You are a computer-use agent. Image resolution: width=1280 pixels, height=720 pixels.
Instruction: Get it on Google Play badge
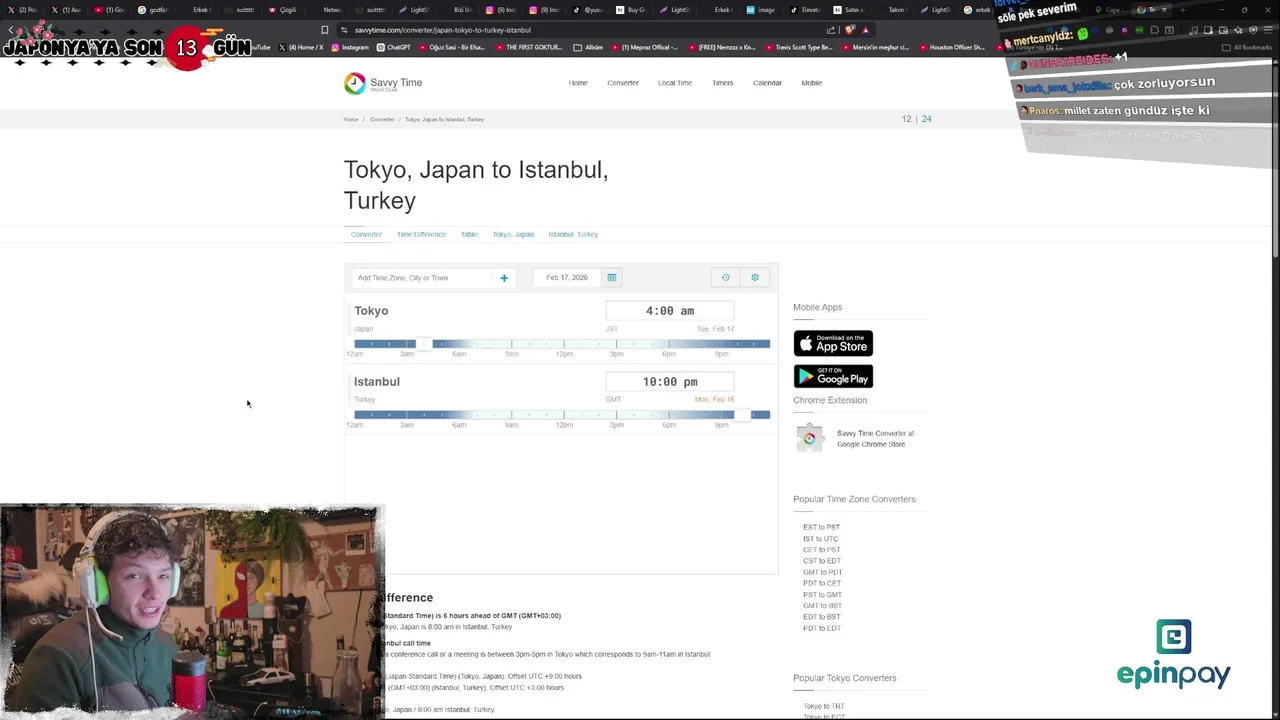(833, 376)
